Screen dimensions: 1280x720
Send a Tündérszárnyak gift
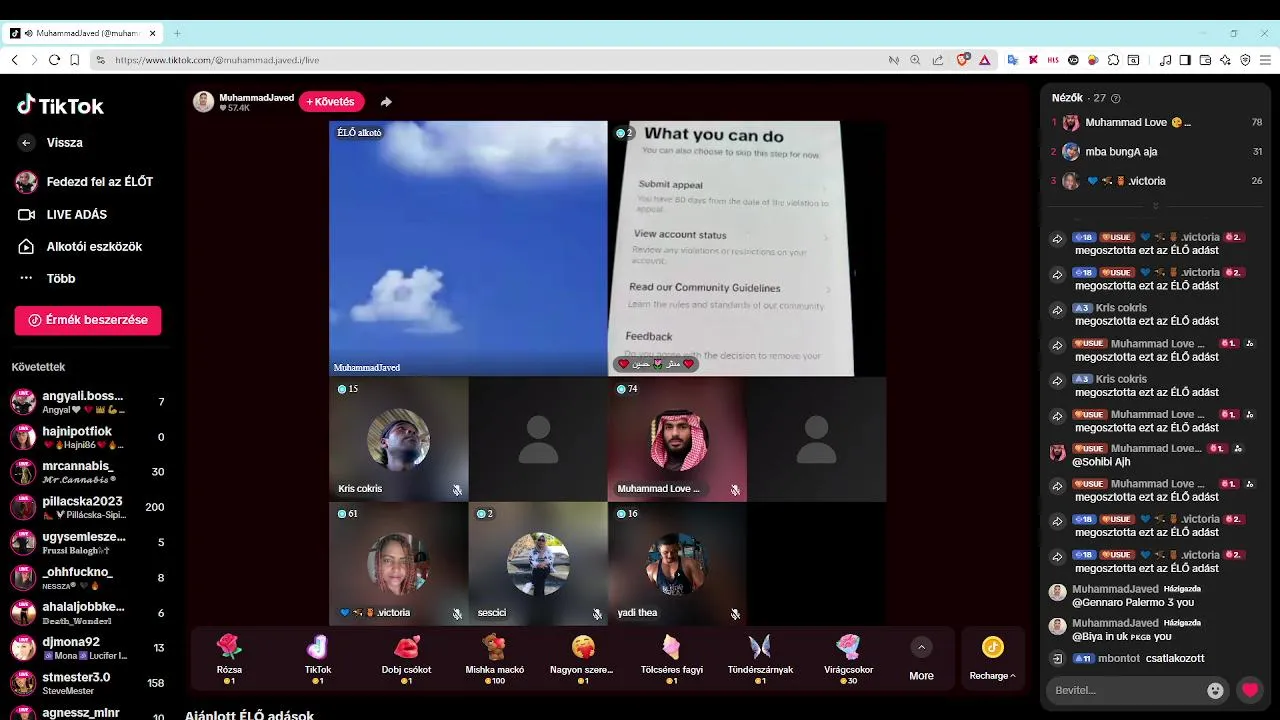(x=760, y=658)
